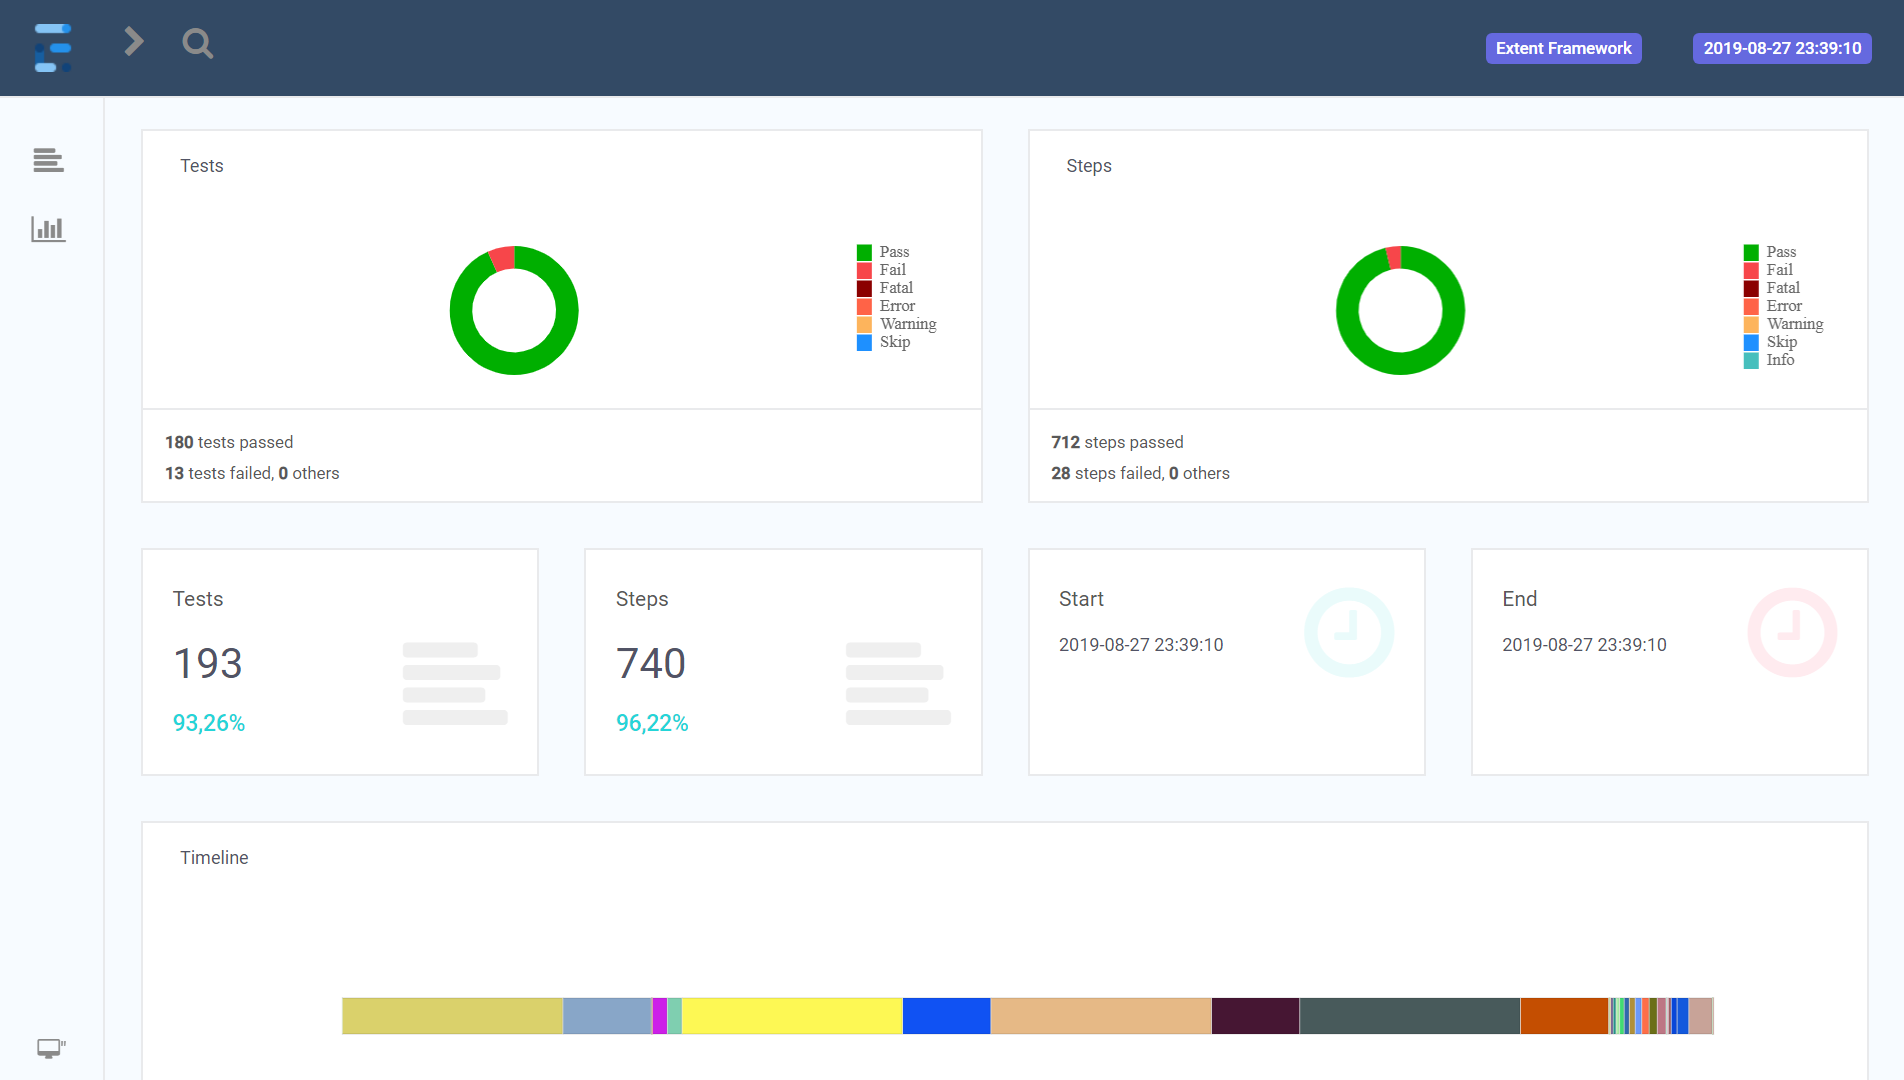Screen dimensions: 1904x1080
Task: Expand navigation with the chevron arrow
Action: [134, 42]
